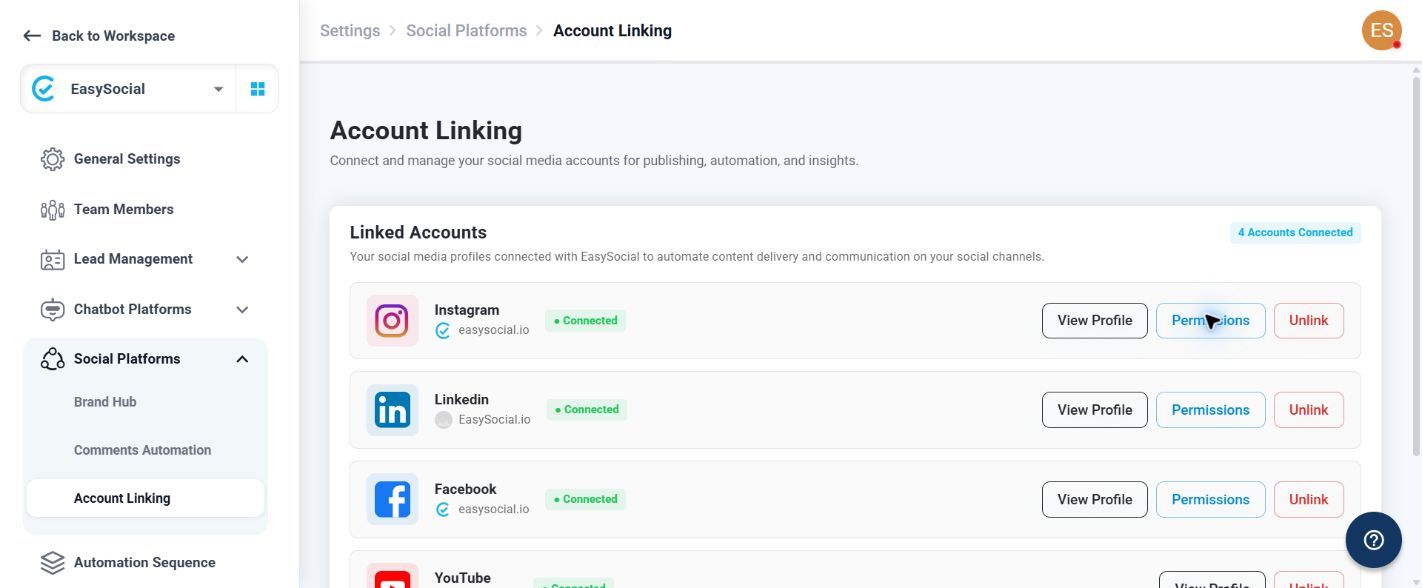Open Permissions for Linkedin account

(1210, 410)
